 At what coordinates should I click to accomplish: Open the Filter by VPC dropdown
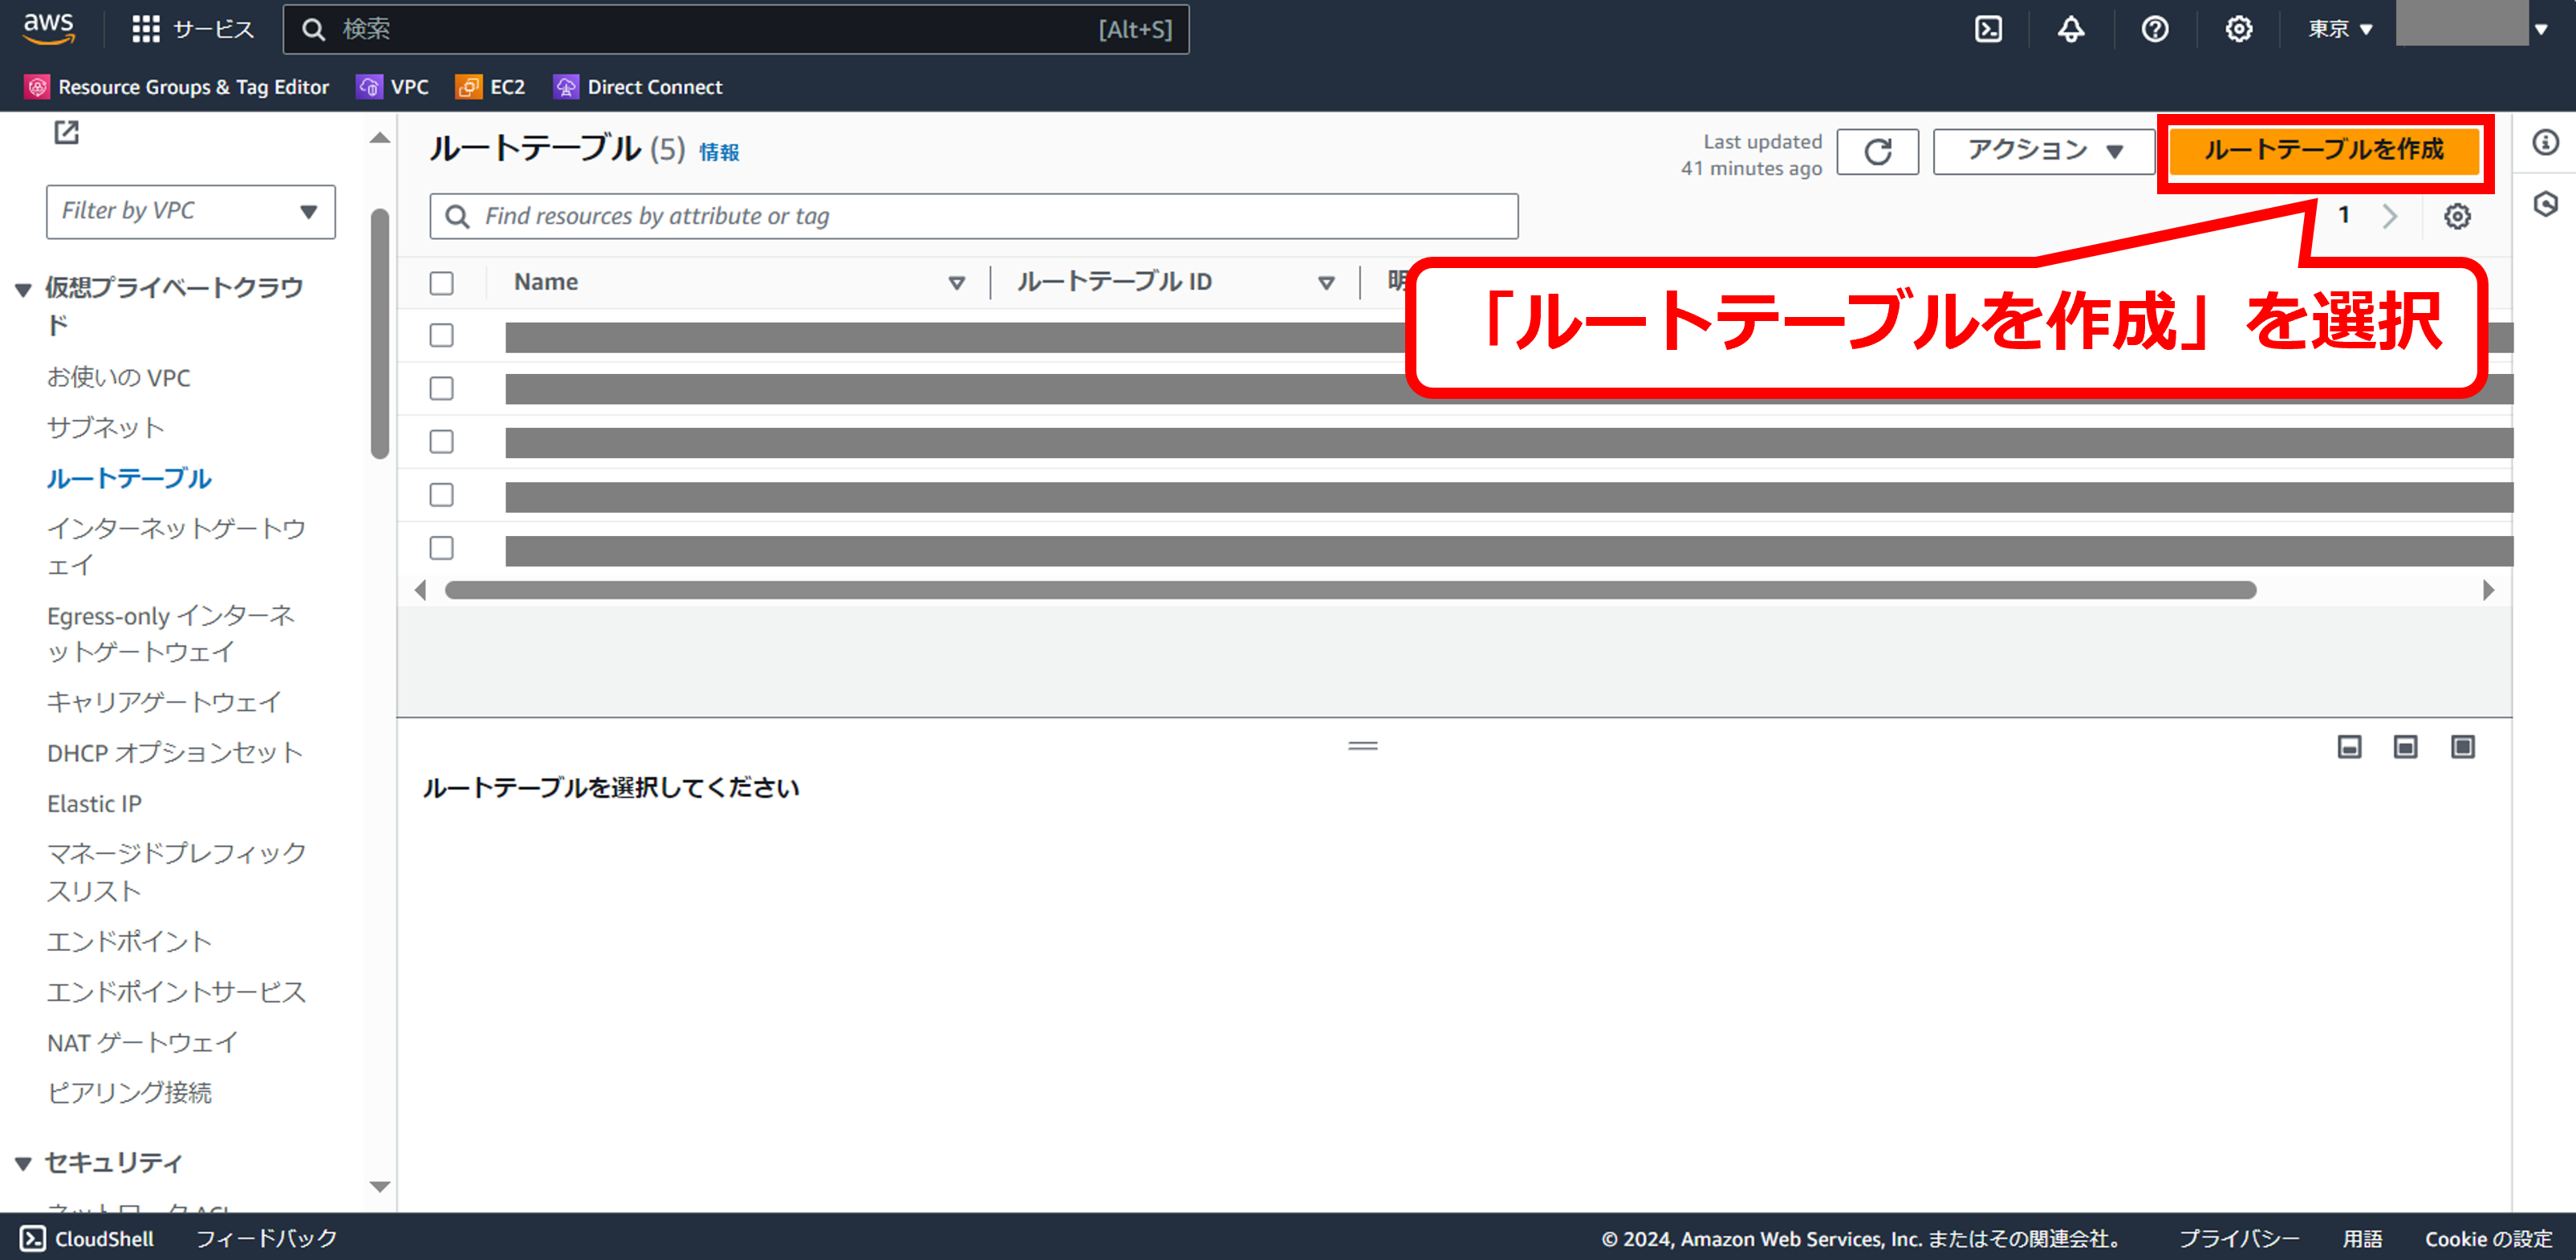coord(190,211)
